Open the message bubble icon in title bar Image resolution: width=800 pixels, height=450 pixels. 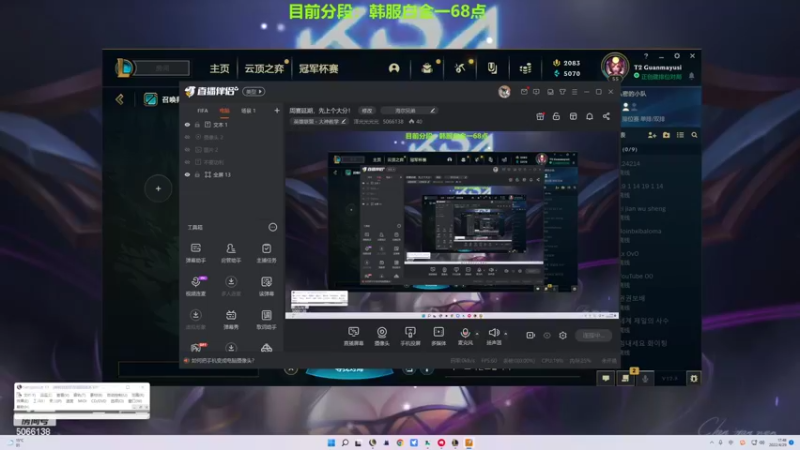click(536, 92)
